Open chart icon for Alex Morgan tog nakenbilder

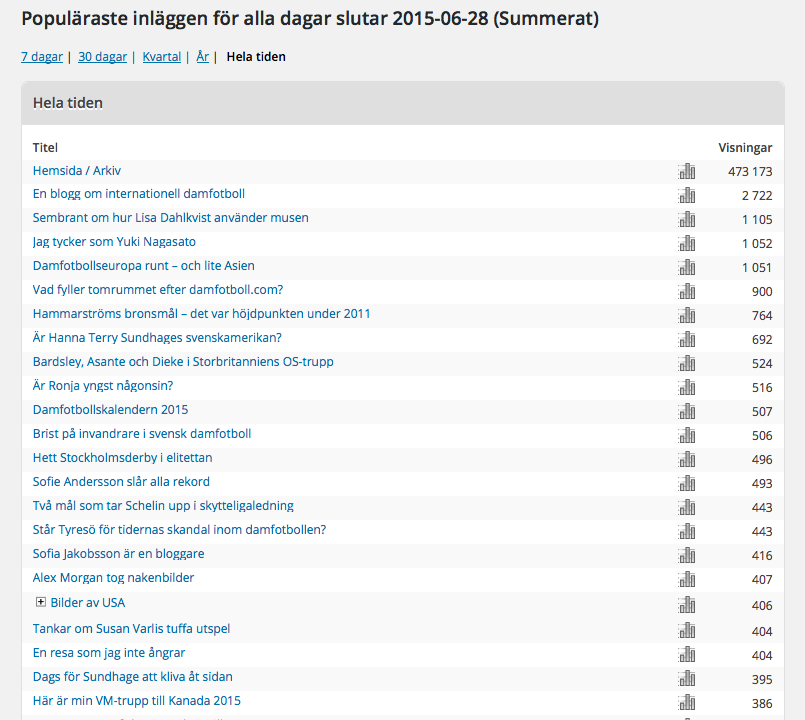pyautogui.click(x=686, y=579)
